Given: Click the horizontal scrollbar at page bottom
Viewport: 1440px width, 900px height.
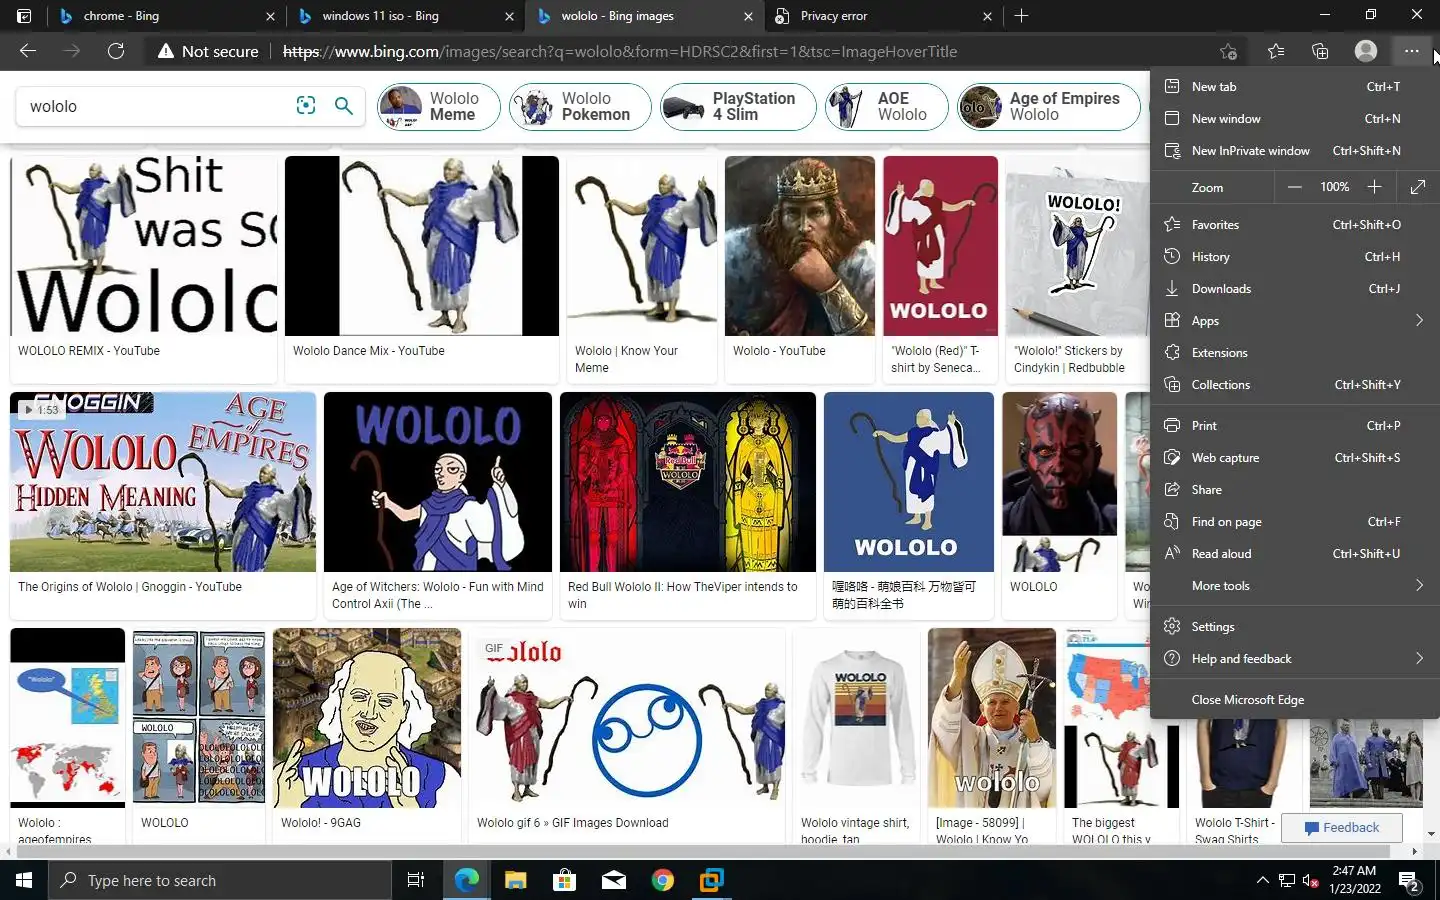Looking at the screenshot, I should click(702, 852).
